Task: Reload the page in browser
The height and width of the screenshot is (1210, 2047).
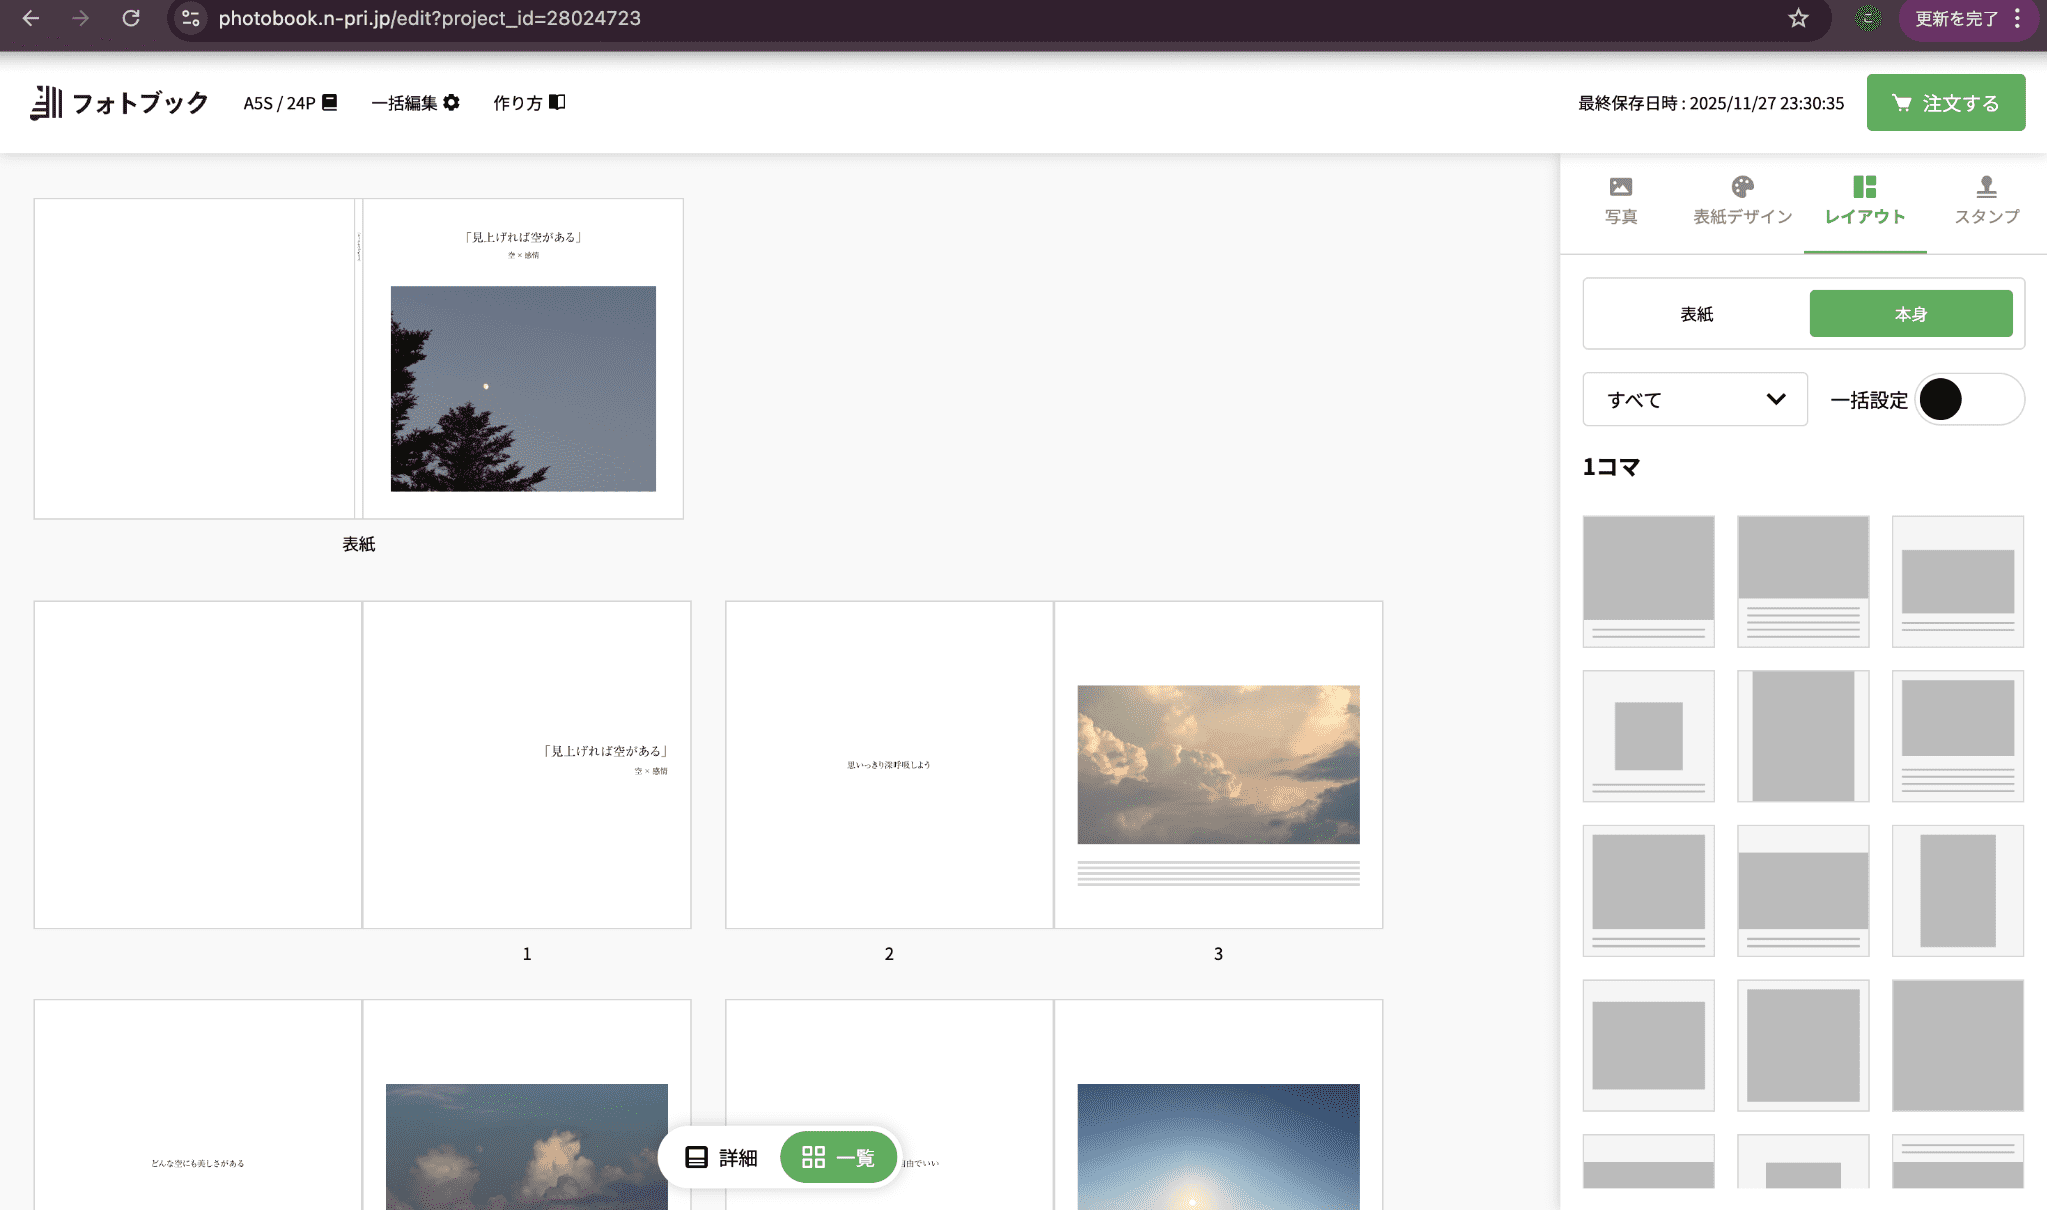Action: coord(131,18)
